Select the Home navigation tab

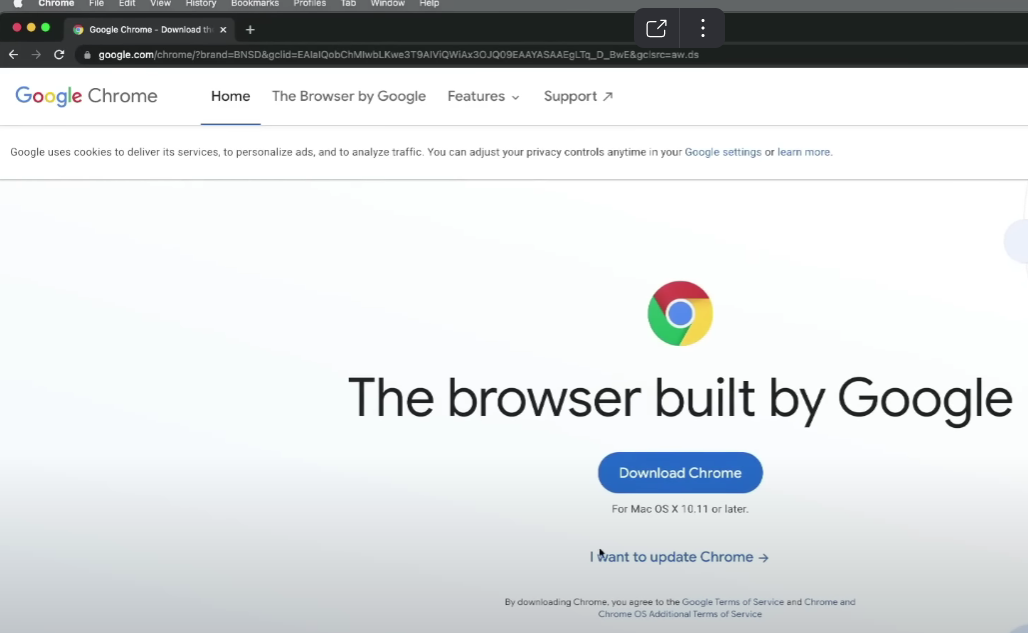[230, 96]
